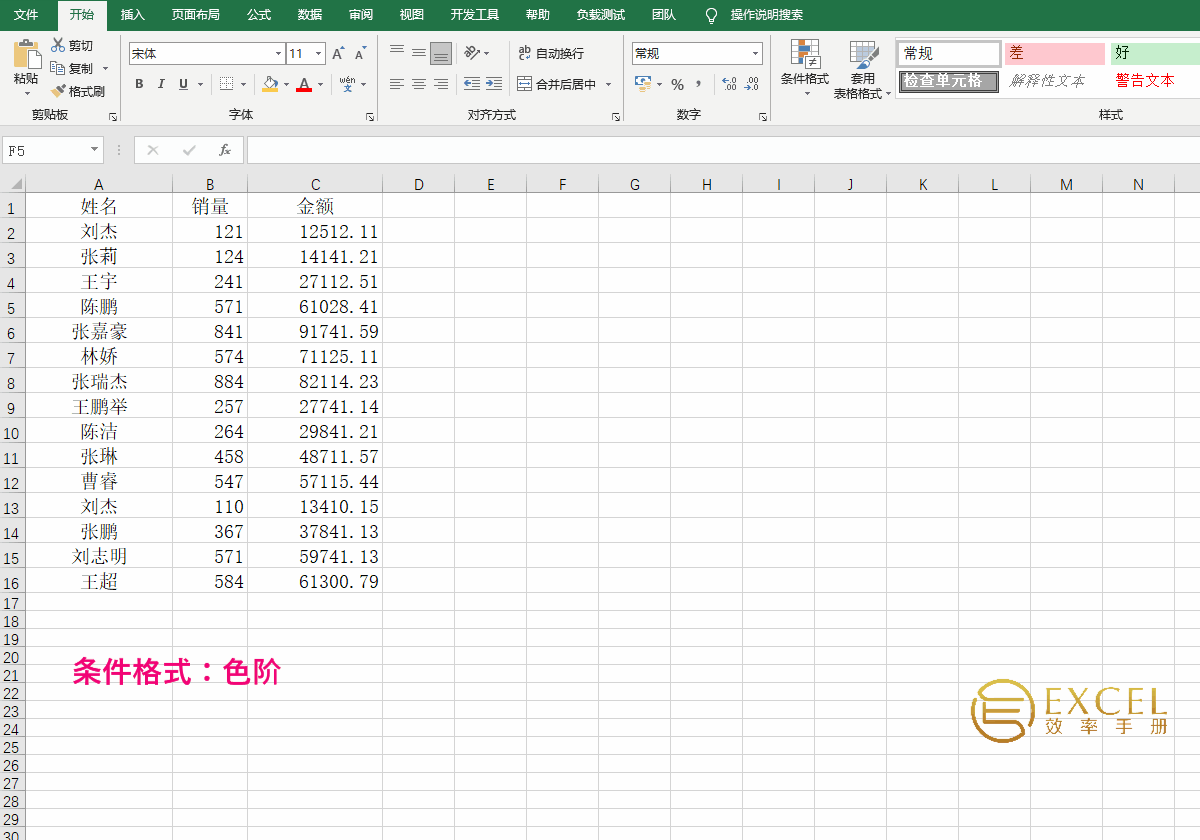Image resolution: width=1200 pixels, height=840 pixels.
Task: Align text to the left
Action: coord(397,84)
